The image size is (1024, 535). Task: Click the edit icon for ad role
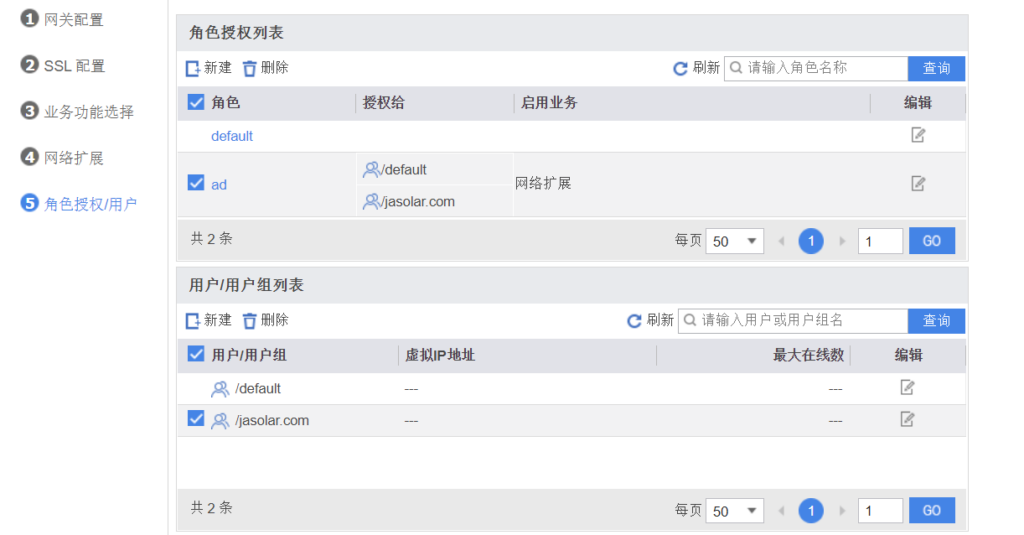[917, 183]
